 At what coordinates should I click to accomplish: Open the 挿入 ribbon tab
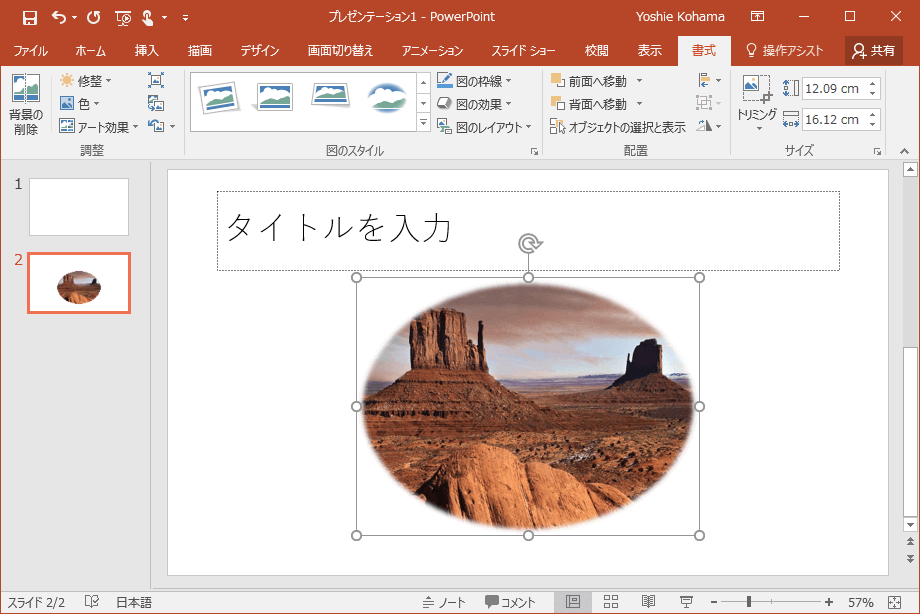tap(146, 50)
